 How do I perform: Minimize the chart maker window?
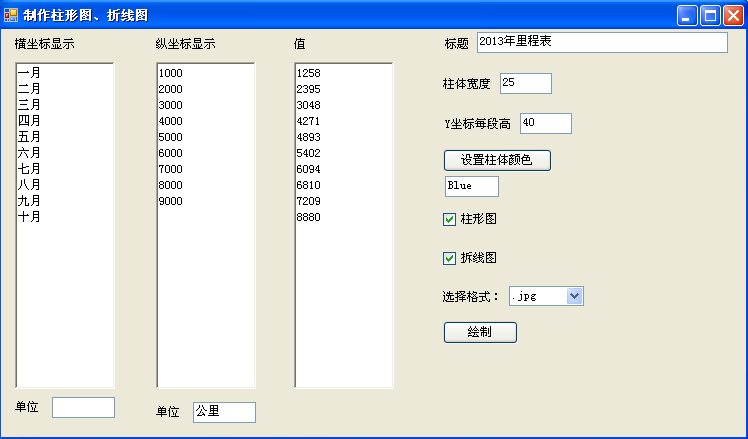[x=688, y=15]
